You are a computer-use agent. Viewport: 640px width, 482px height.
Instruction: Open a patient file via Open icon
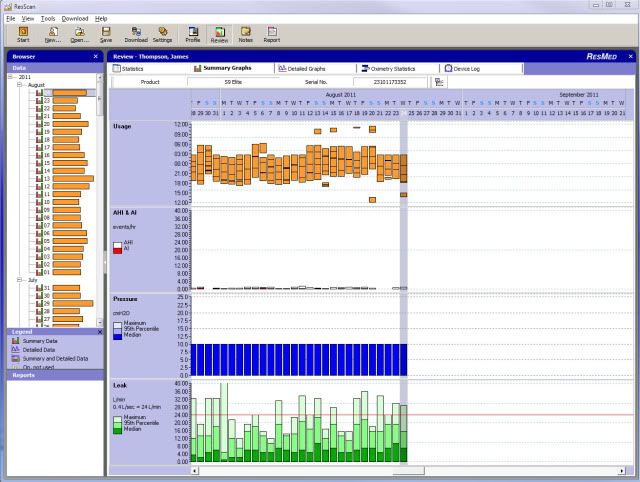coord(80,35)
